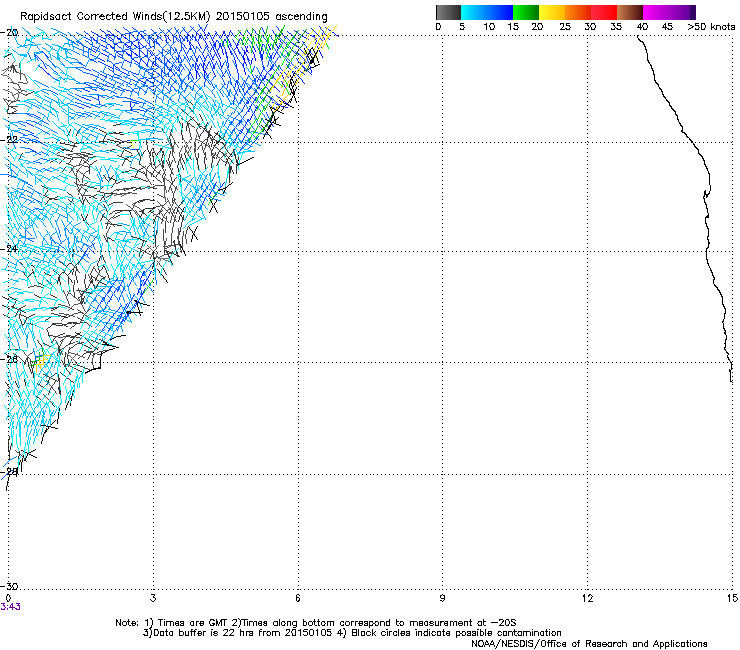
Task: Click the NOAA/NESDIS Office of Research credit
Action: (x=589, y=644)
